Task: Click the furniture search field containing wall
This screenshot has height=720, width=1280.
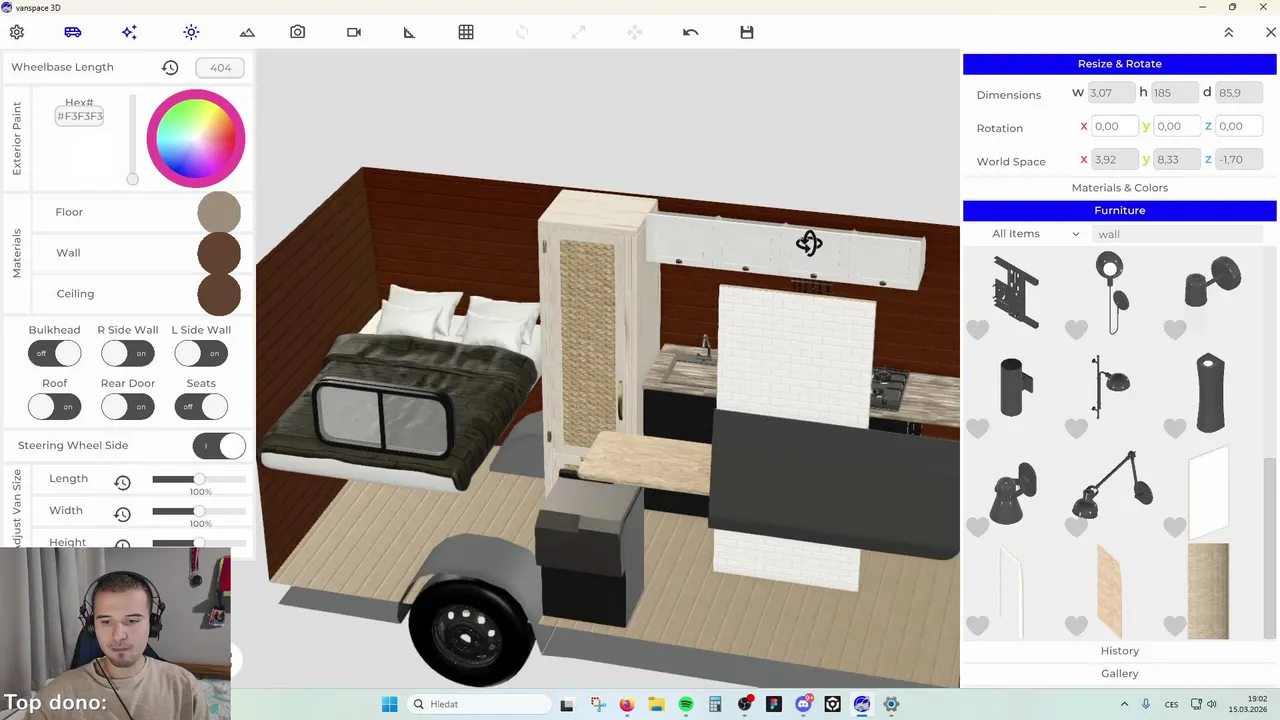Action: [x=1178, y=234]
